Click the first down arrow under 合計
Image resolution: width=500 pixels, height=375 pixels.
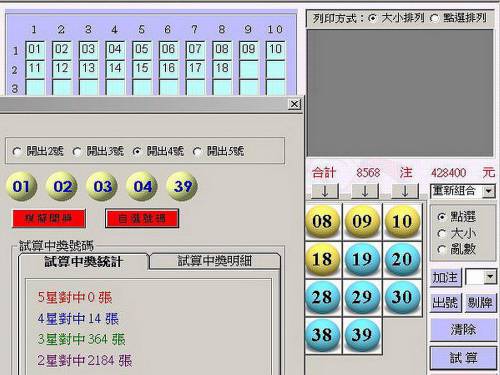pyautogui.click(x=325, y=191)
